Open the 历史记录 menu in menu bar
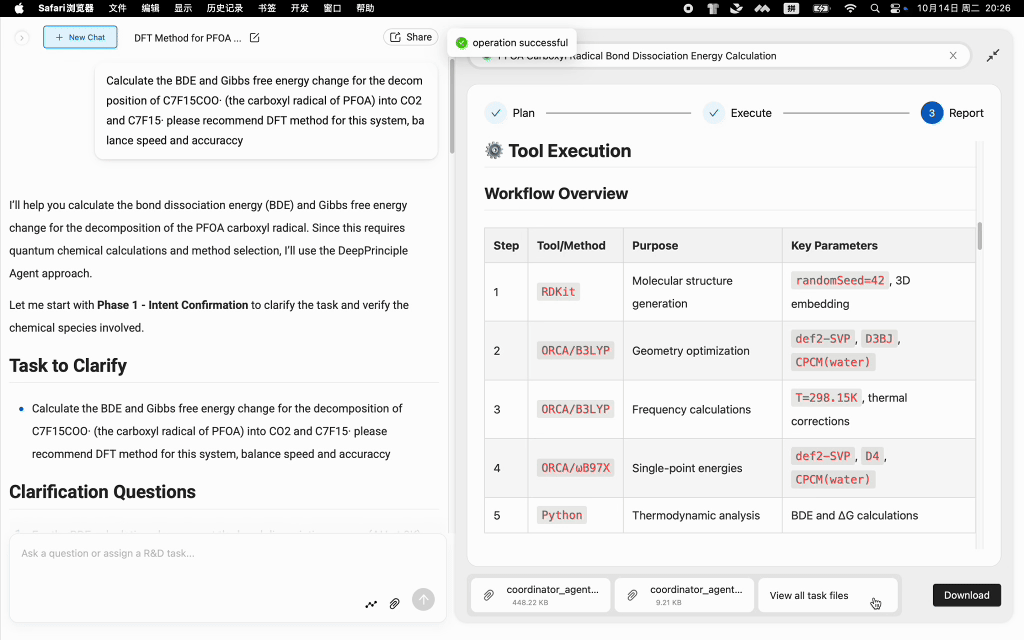Screen dimensions: 1024x640 tap(224, 8)
